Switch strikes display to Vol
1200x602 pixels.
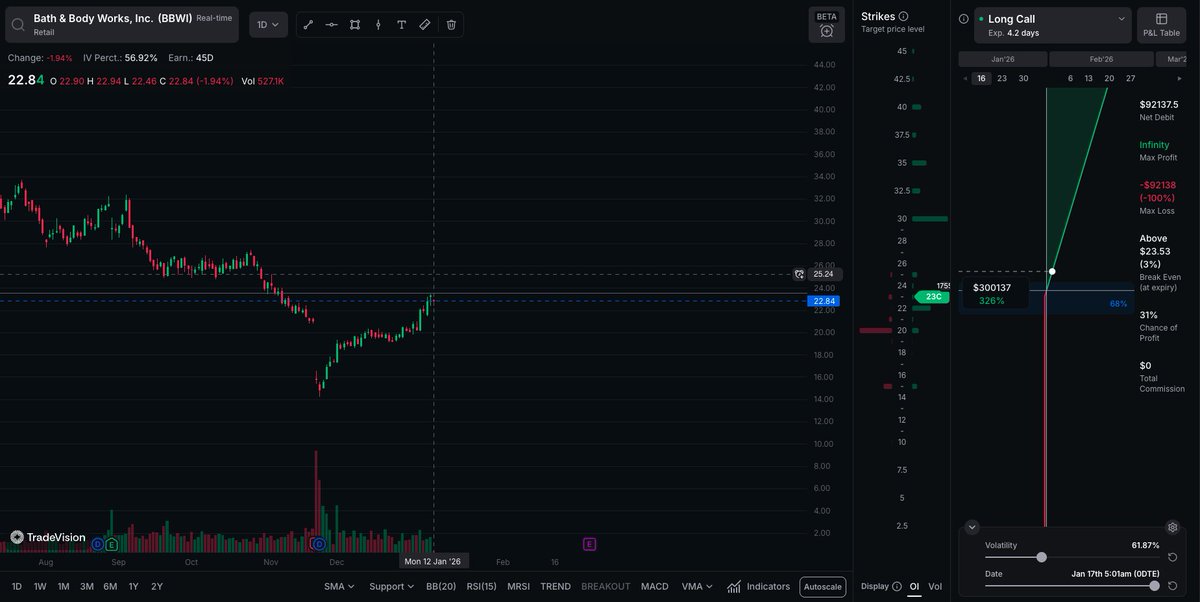coord(935,586)
